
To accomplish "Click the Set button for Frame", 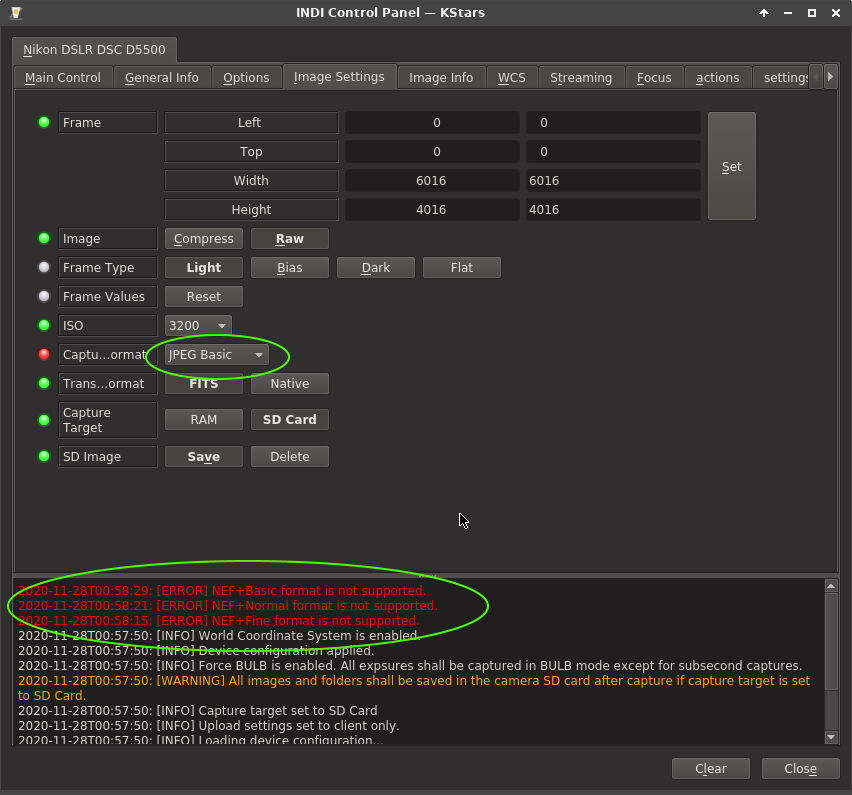I will tap(731, 166).
